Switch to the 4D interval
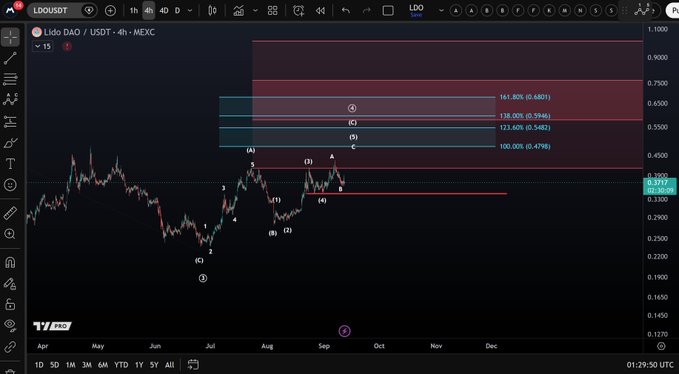This screenshot has width=679, height=374. point(164,11)
